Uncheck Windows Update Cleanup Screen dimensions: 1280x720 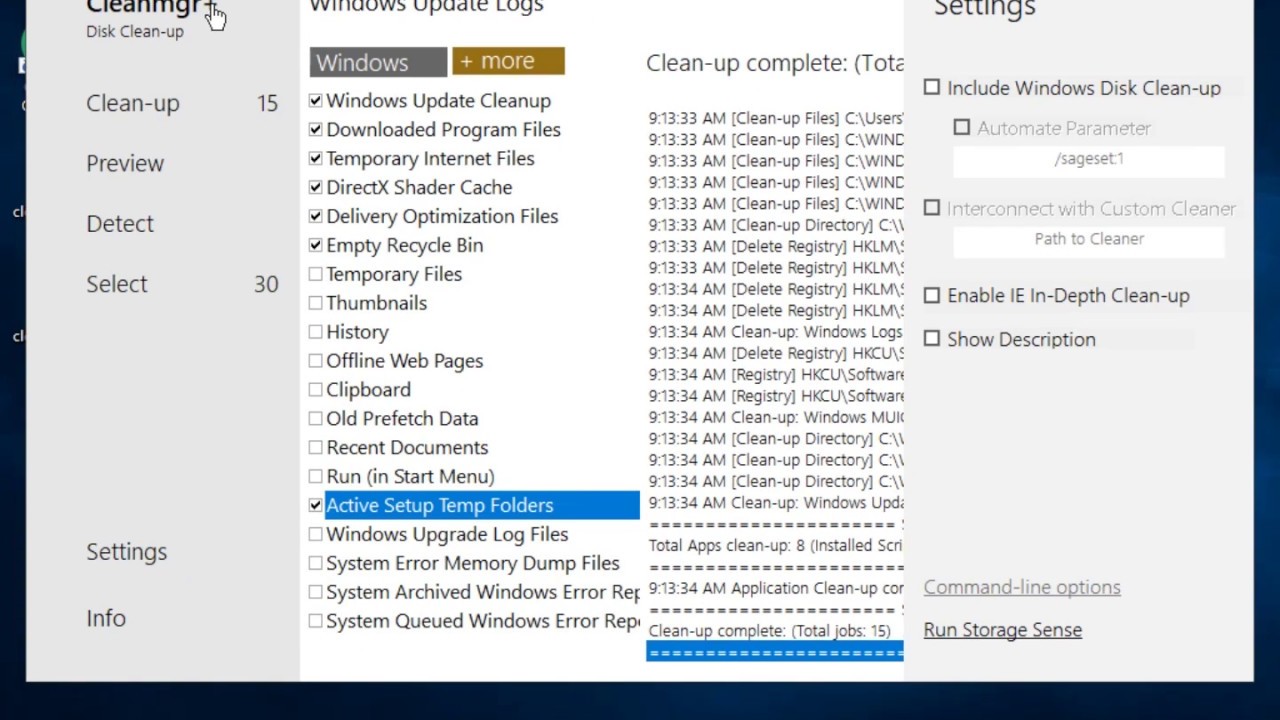tap(316, 101)
